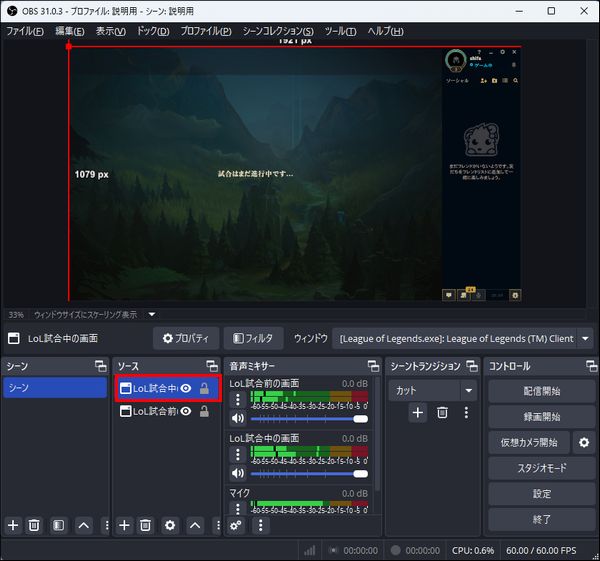Image resolution: width=600 pixels, height=561 pixels.
Task: Delete selected scene with trash icon
Action: click(34, 525)
